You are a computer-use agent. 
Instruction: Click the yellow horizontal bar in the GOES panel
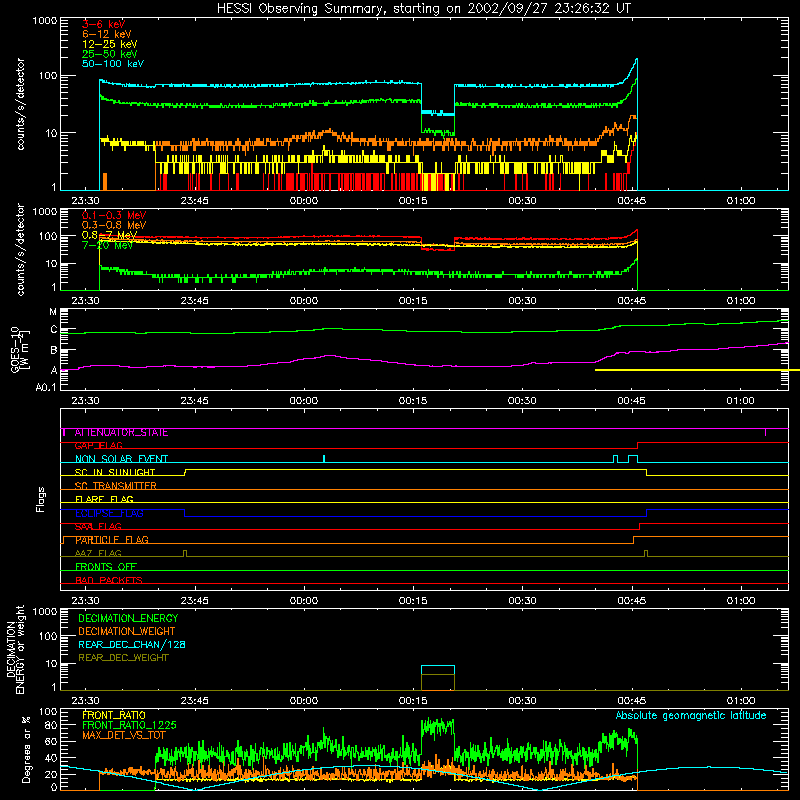point(697,370)
